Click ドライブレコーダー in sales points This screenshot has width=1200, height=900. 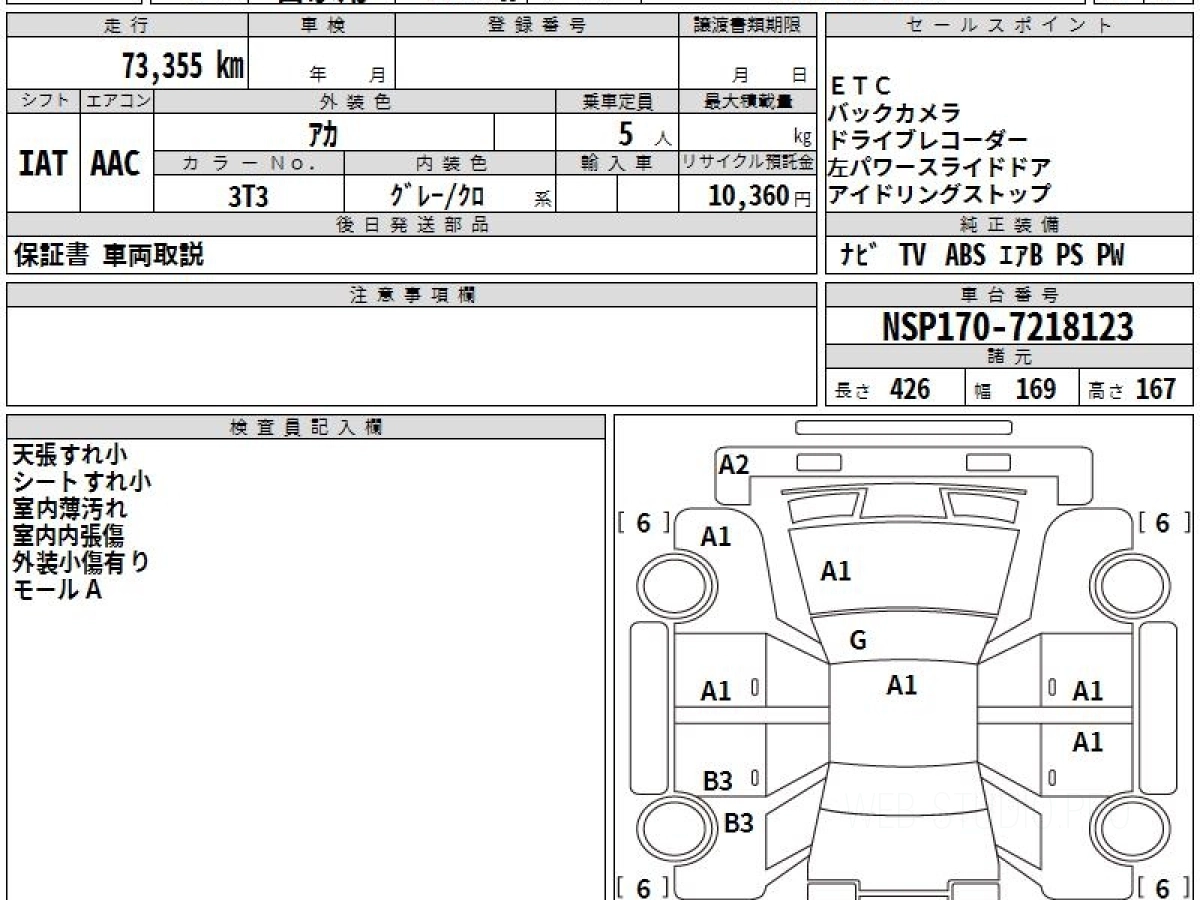(927, 140)
